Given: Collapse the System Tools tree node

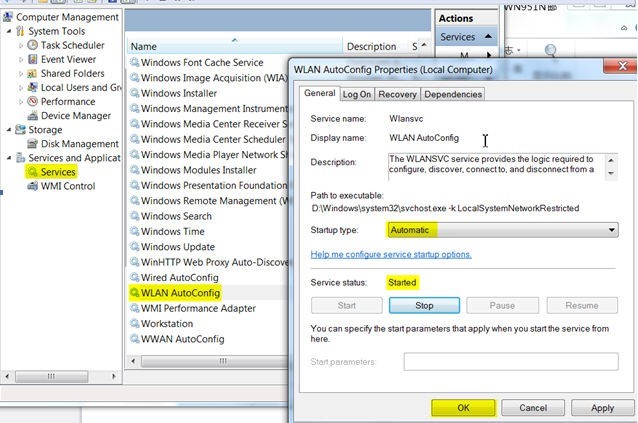Looking at the screenshot, I should tap(8, 31).
